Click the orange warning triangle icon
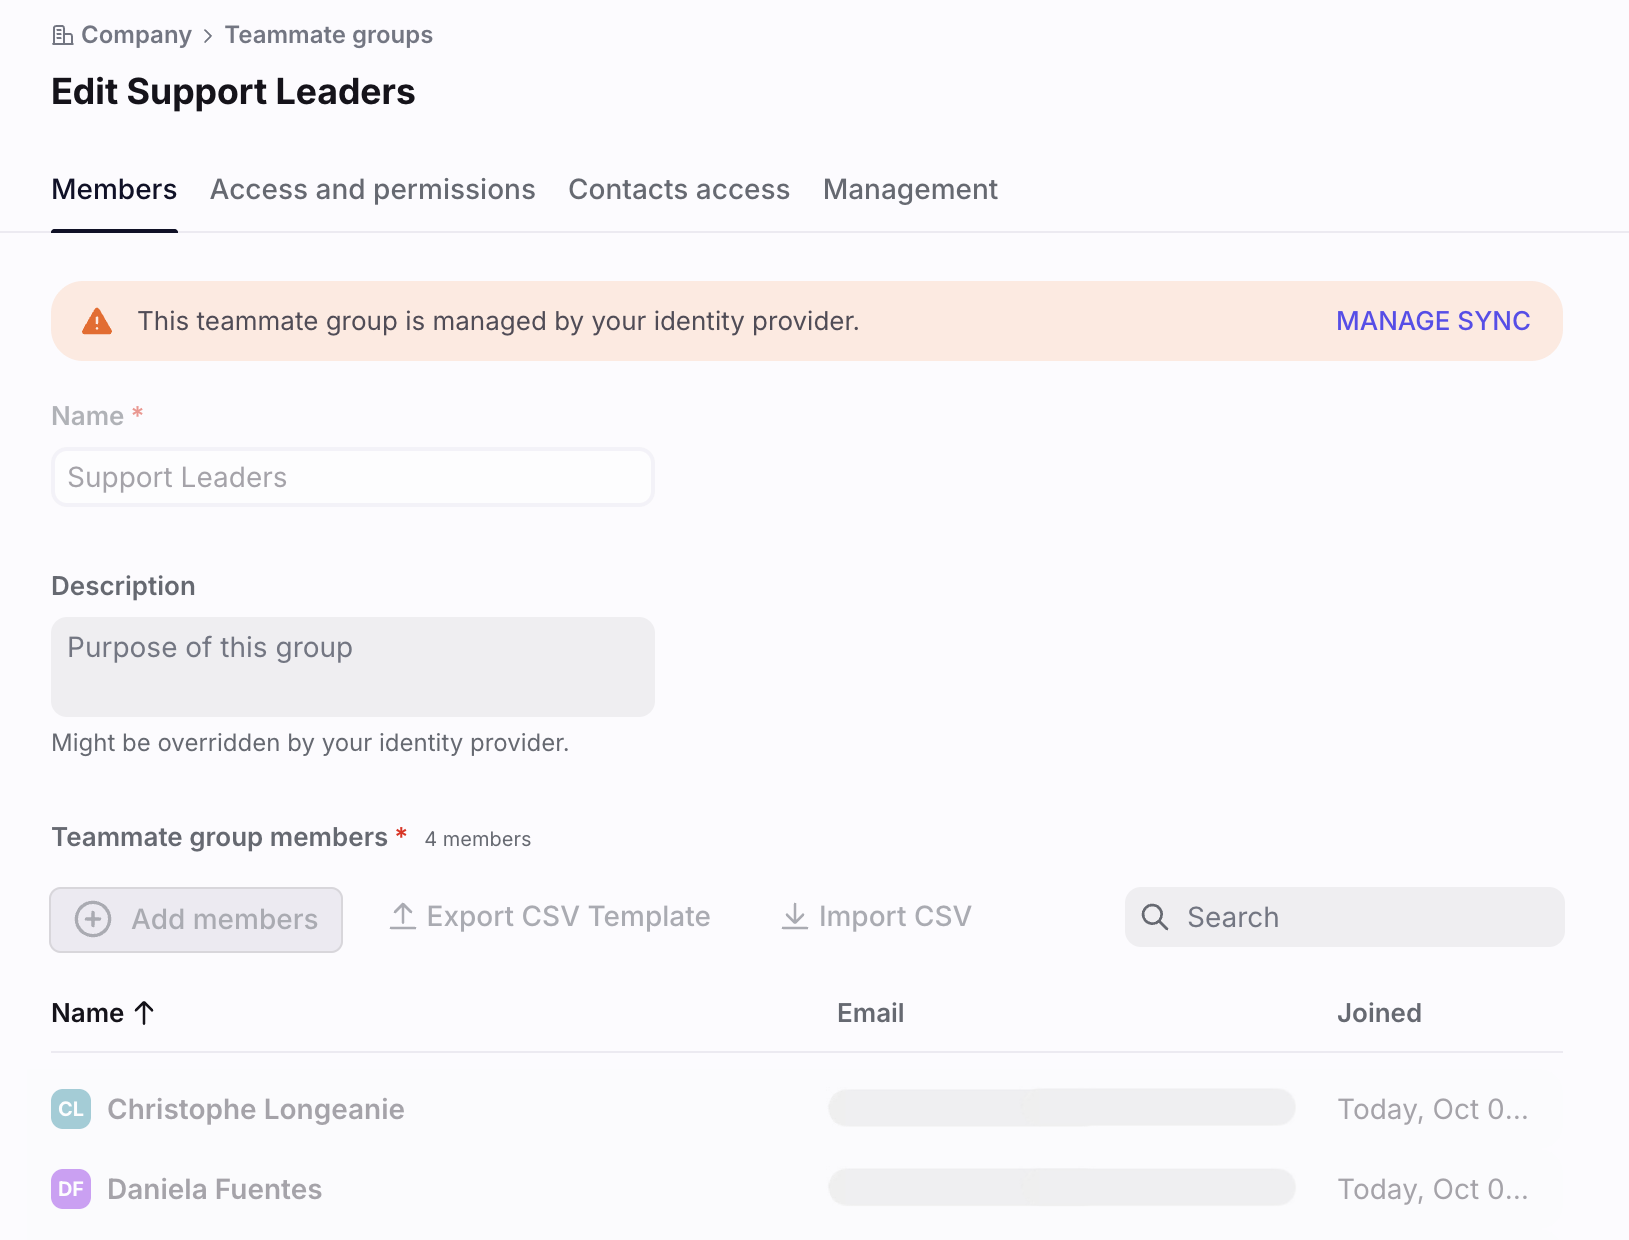This screenshot has width=1629, height=1240. pos(97,321)
